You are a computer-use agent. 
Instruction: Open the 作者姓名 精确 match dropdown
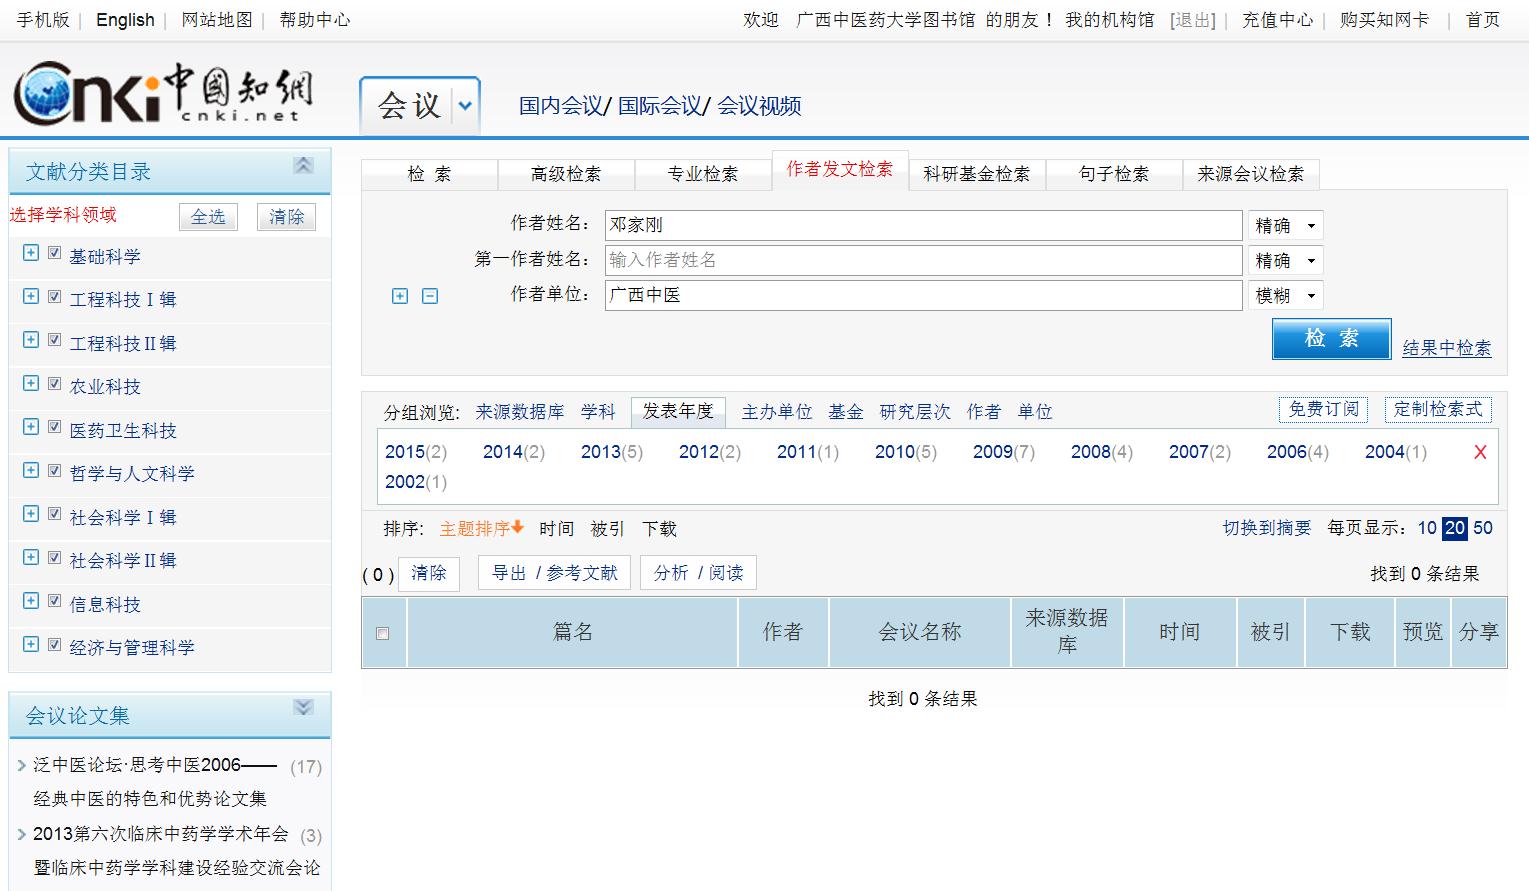(x=1285, y=226)
